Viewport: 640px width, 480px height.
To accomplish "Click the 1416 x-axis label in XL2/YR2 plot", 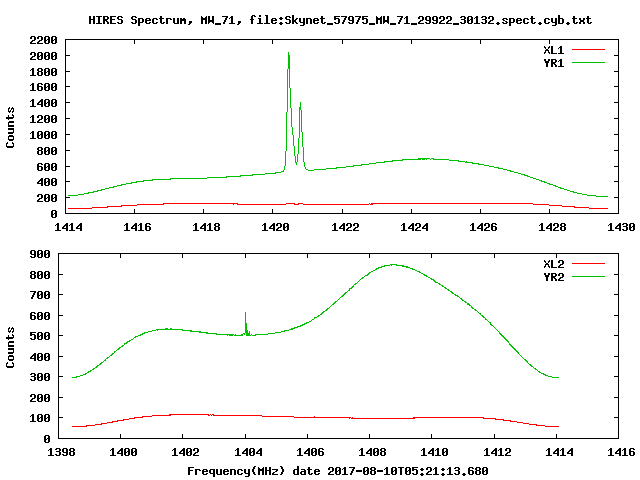I will [x=621, y=452].
